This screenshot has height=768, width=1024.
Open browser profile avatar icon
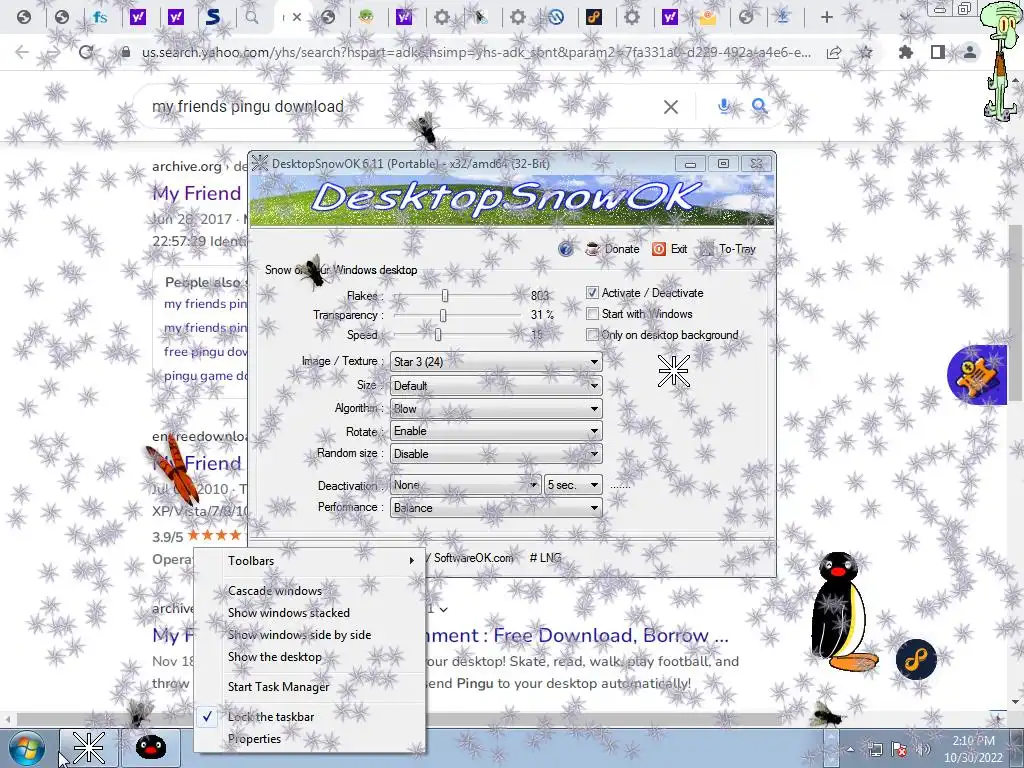point(970,52)
